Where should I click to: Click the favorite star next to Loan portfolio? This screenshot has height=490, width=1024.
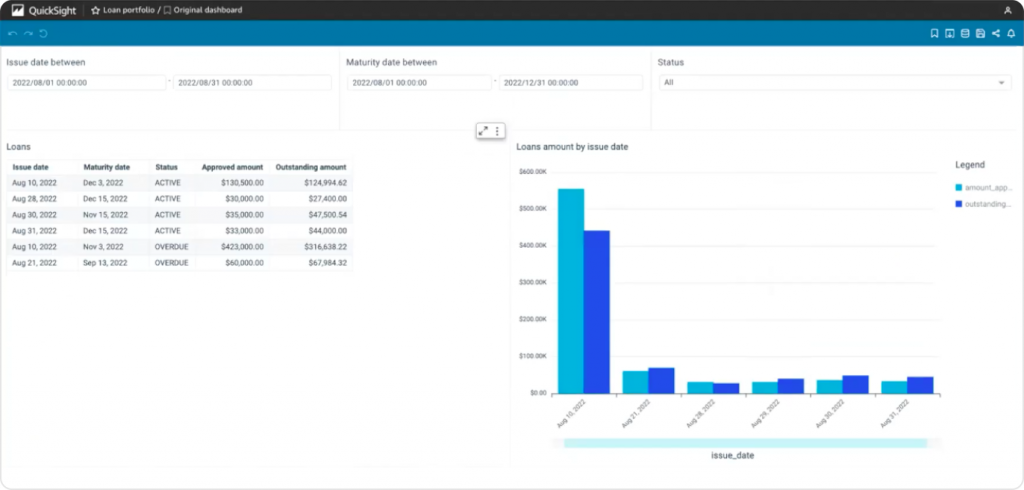tap(95, 10)
